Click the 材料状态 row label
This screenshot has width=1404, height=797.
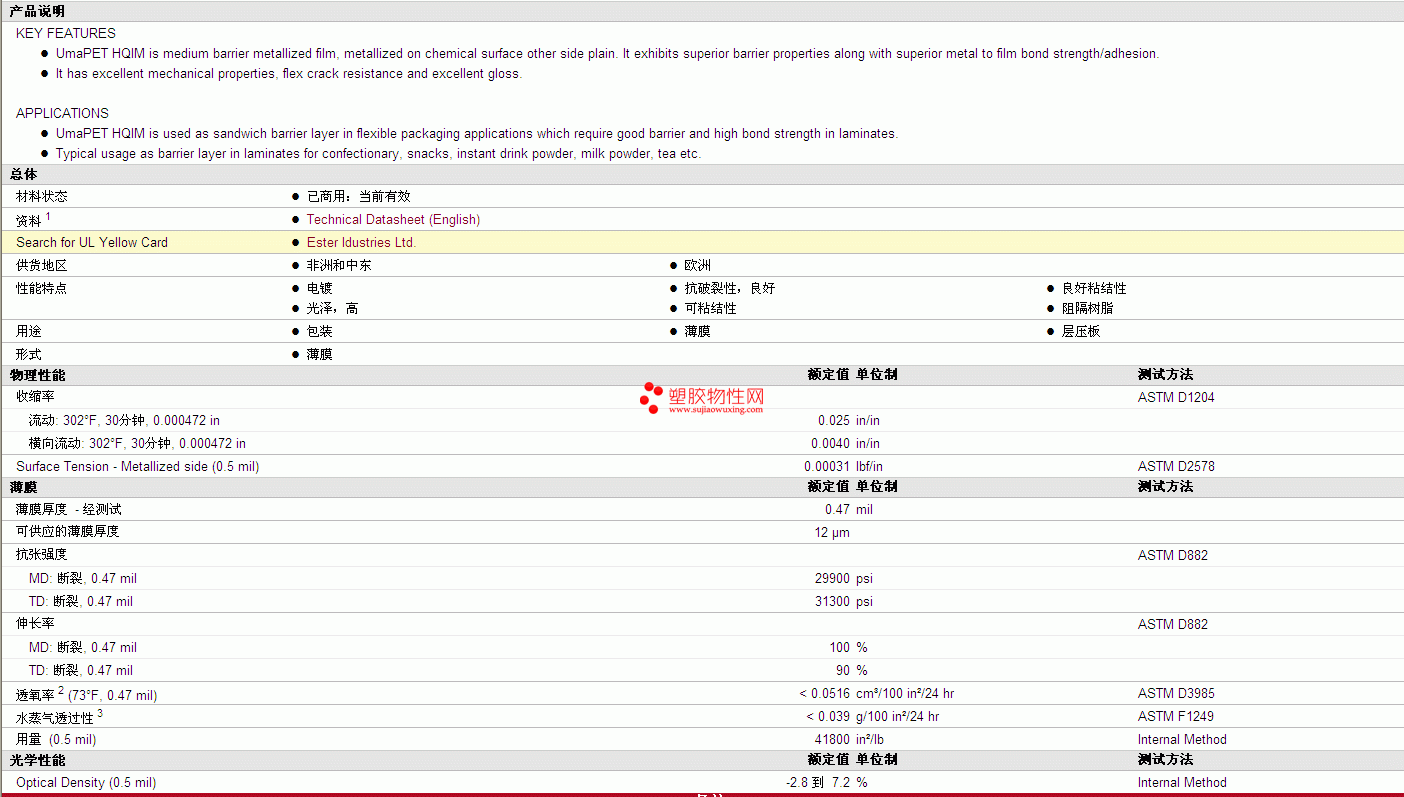pyautogui.click(x=42, y=197)
